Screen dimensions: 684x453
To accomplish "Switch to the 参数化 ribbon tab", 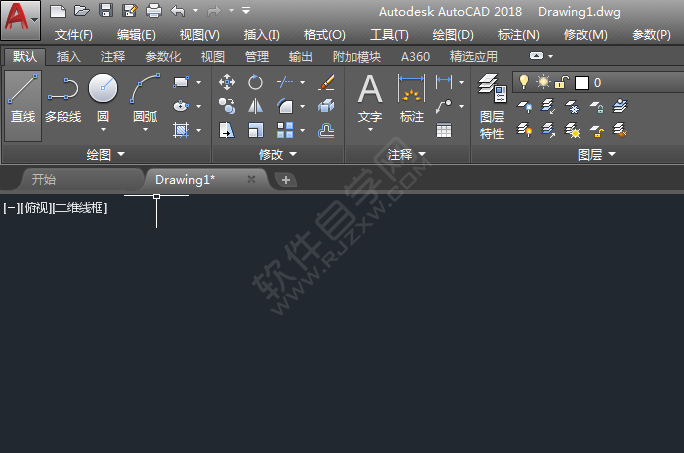I will [163, 56].
